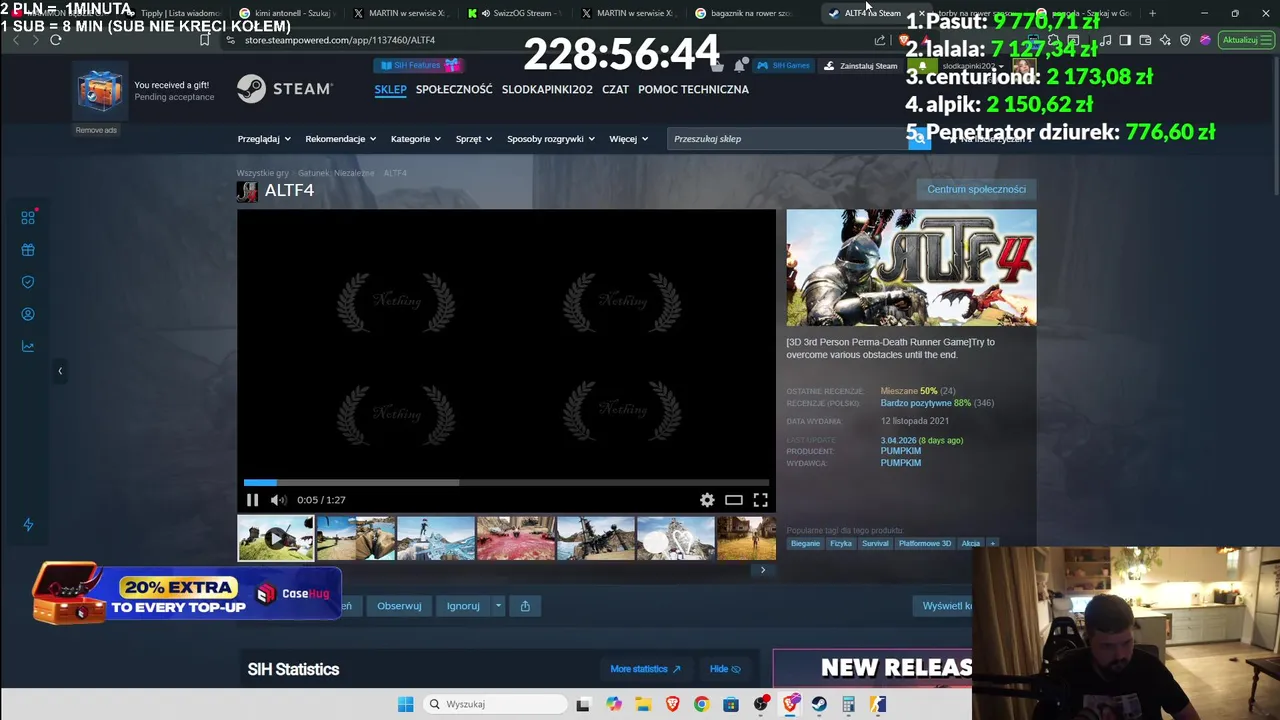
Task: Collapse sidebar with left chevron
Action: pos(60,371)
